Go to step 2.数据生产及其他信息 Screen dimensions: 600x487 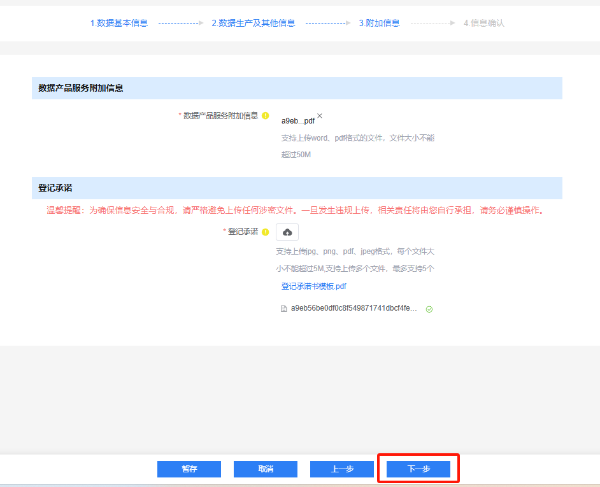click(x=254, y=22)
